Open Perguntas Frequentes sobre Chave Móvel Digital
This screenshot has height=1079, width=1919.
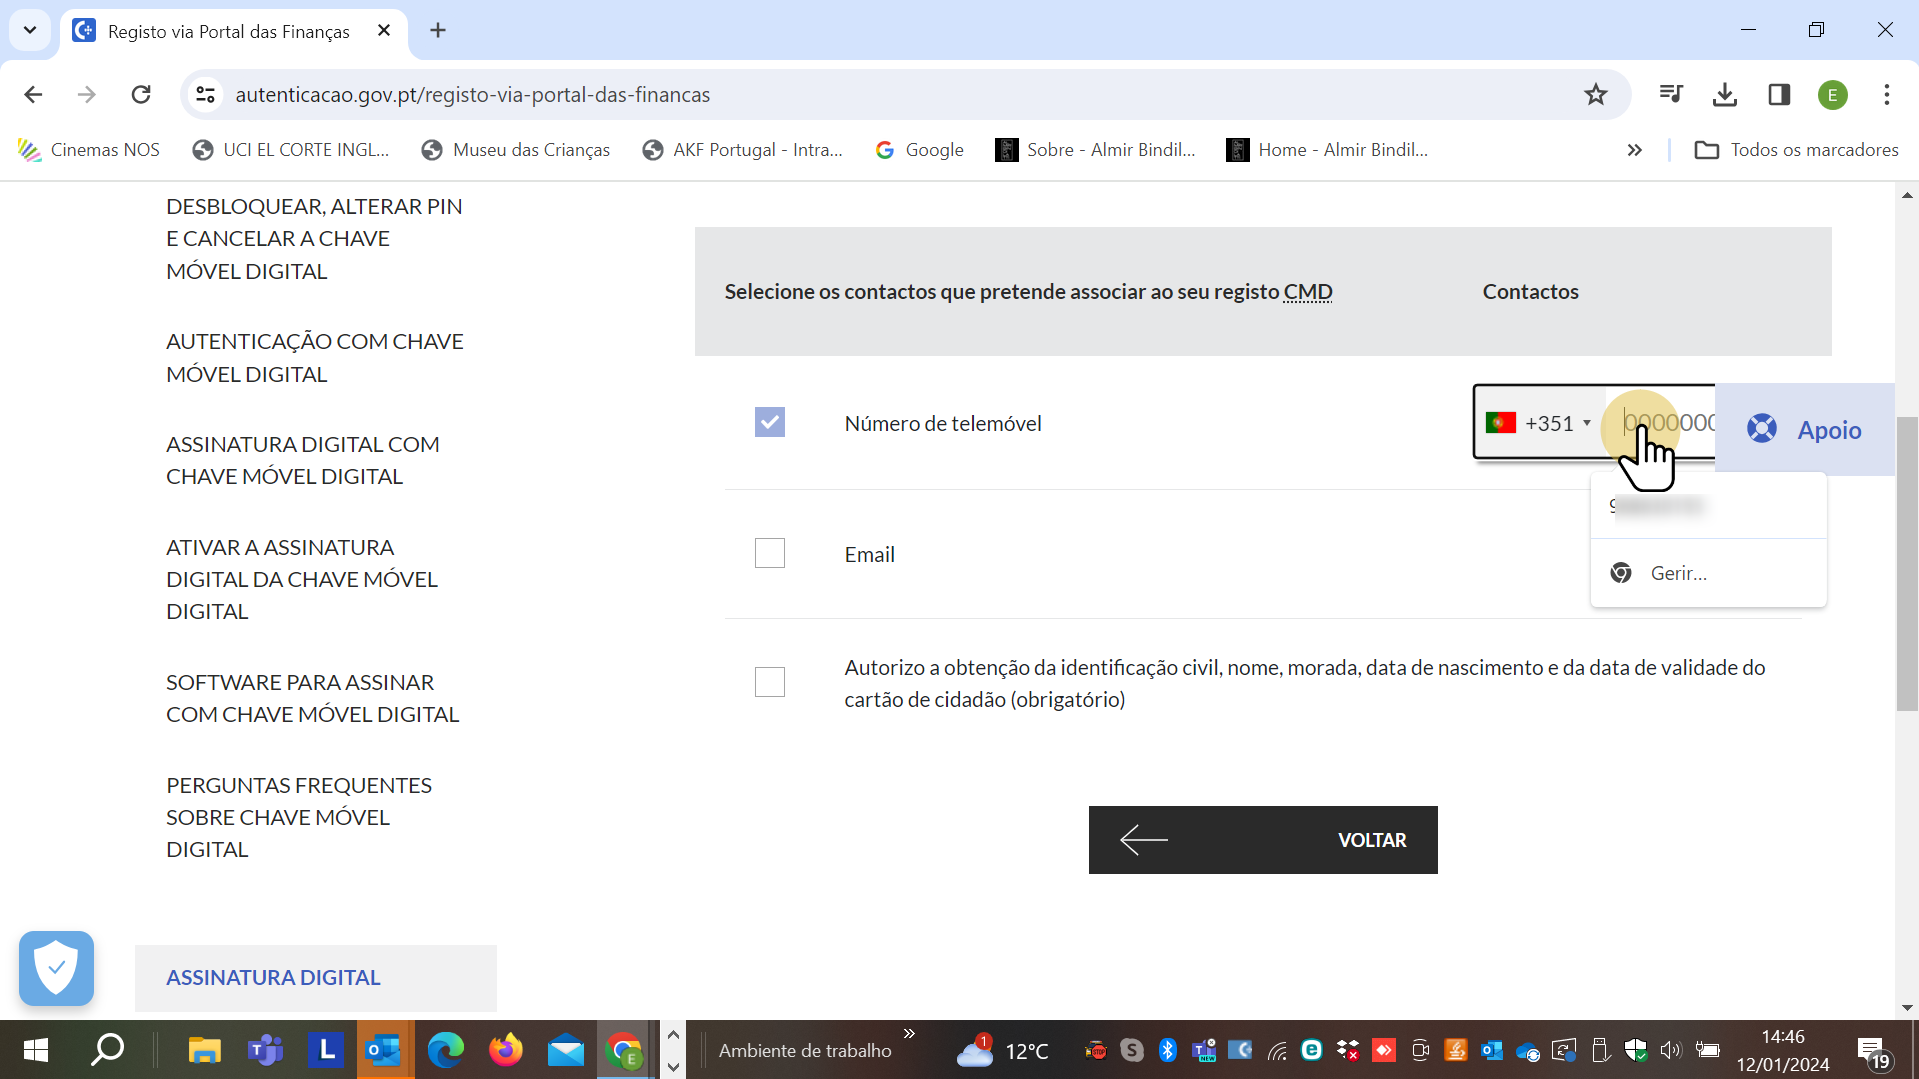tap(298, 817)
